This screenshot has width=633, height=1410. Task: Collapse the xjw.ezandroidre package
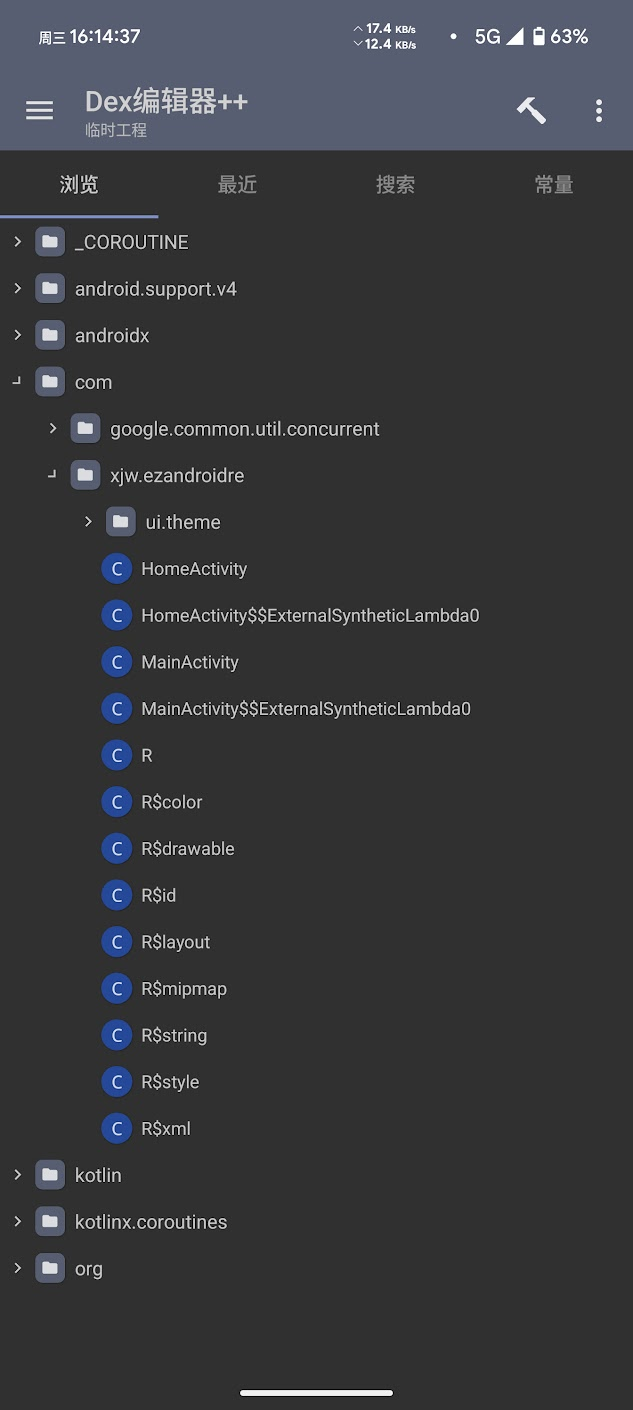pos(53,475)
